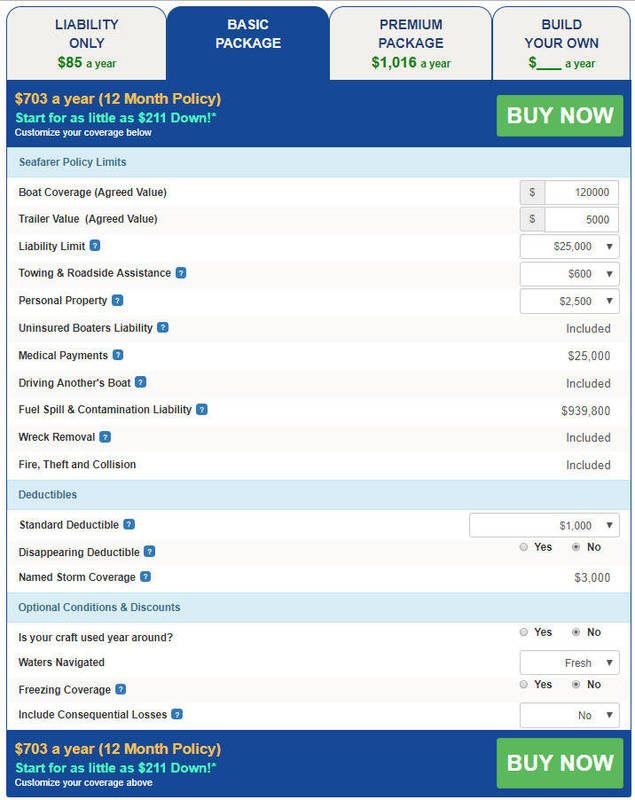Click the Seafarer Policy Limits heading
The image size is (635, 800).
[72, 162]
